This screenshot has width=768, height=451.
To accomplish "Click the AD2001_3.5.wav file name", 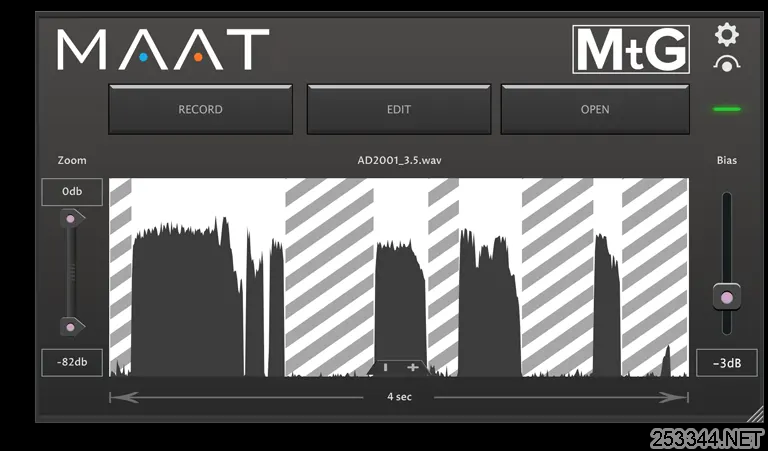I will tap(399, 160).
